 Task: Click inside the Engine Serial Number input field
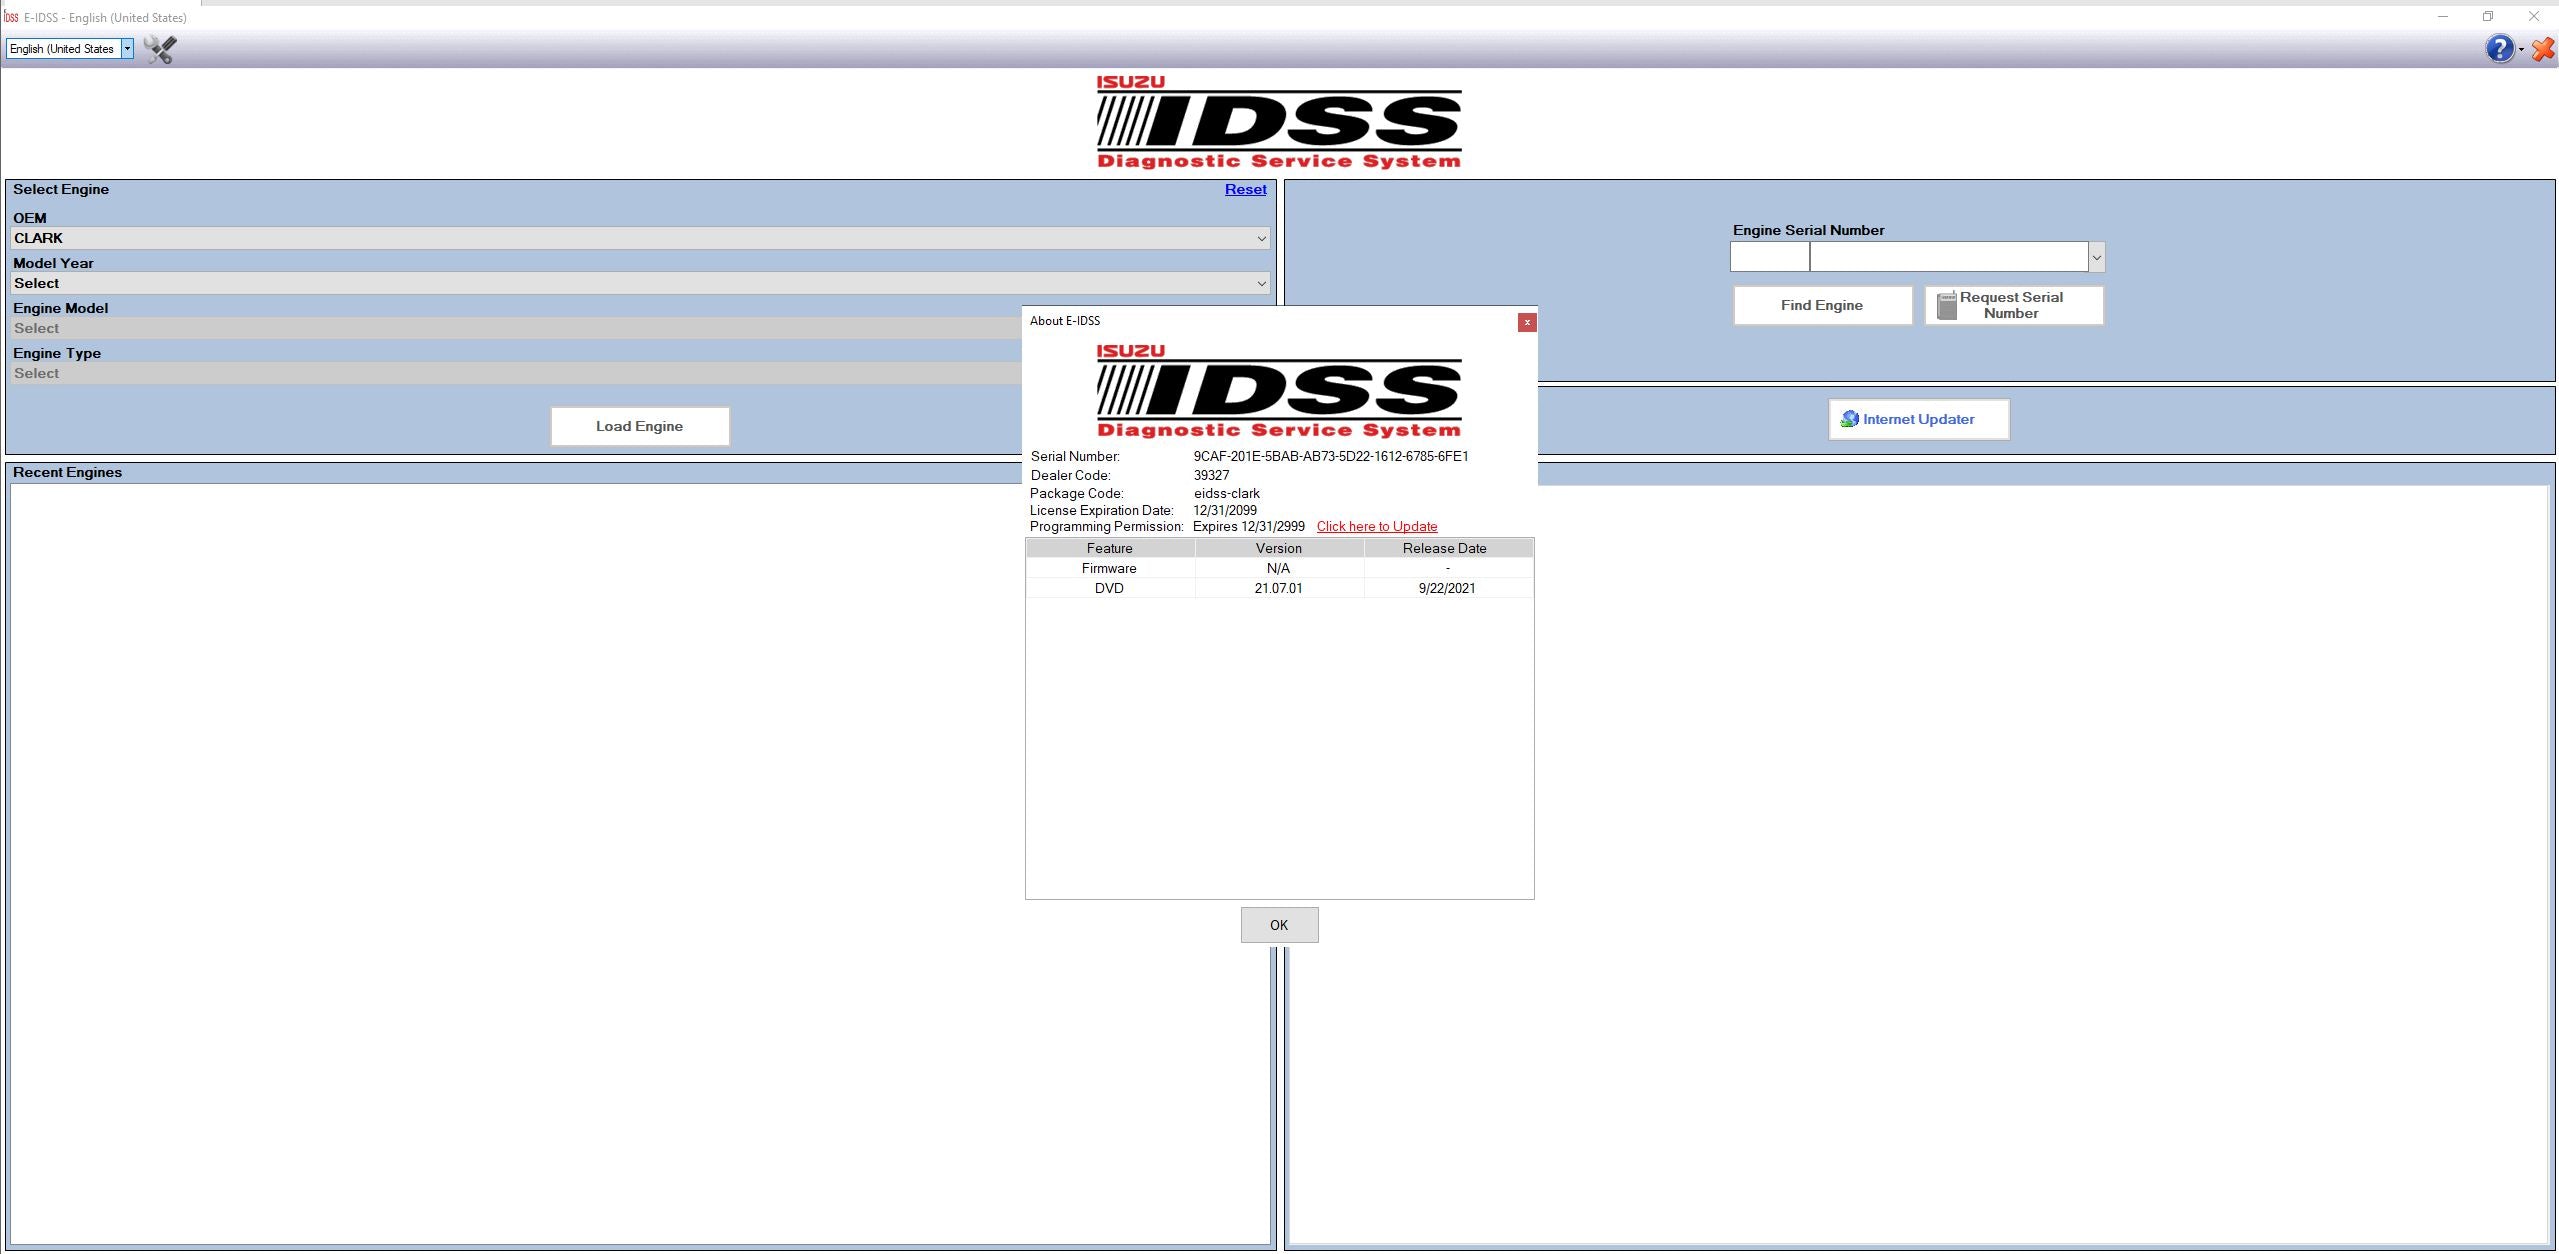1767,257
